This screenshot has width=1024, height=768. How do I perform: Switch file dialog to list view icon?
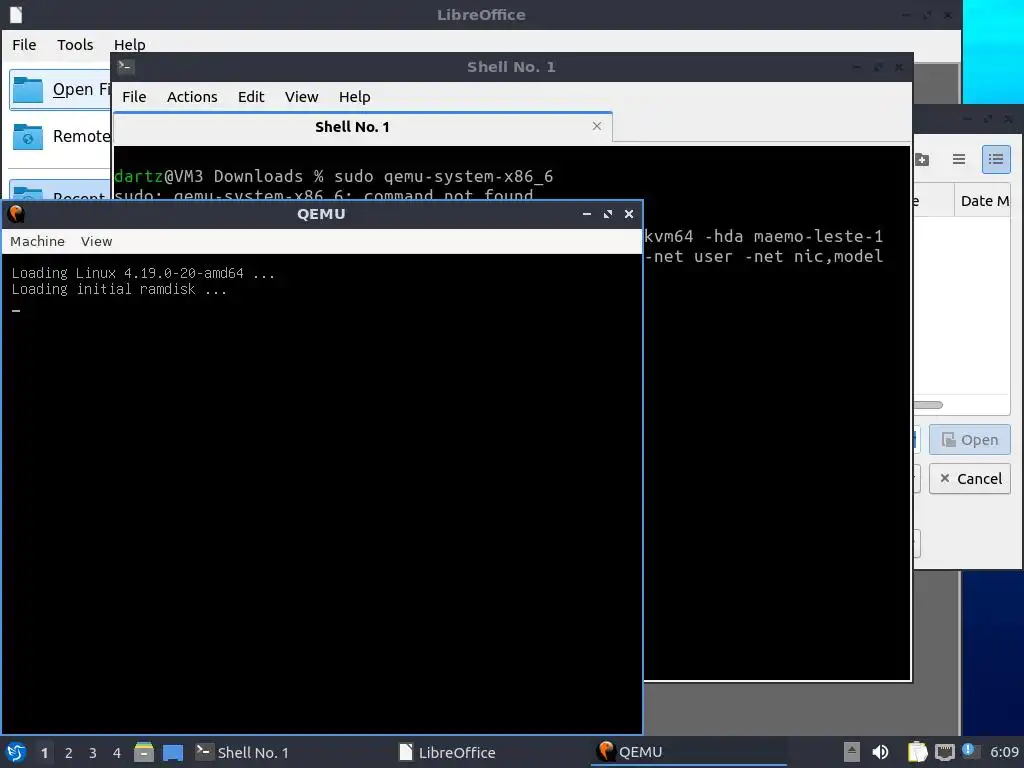(959, 159)
